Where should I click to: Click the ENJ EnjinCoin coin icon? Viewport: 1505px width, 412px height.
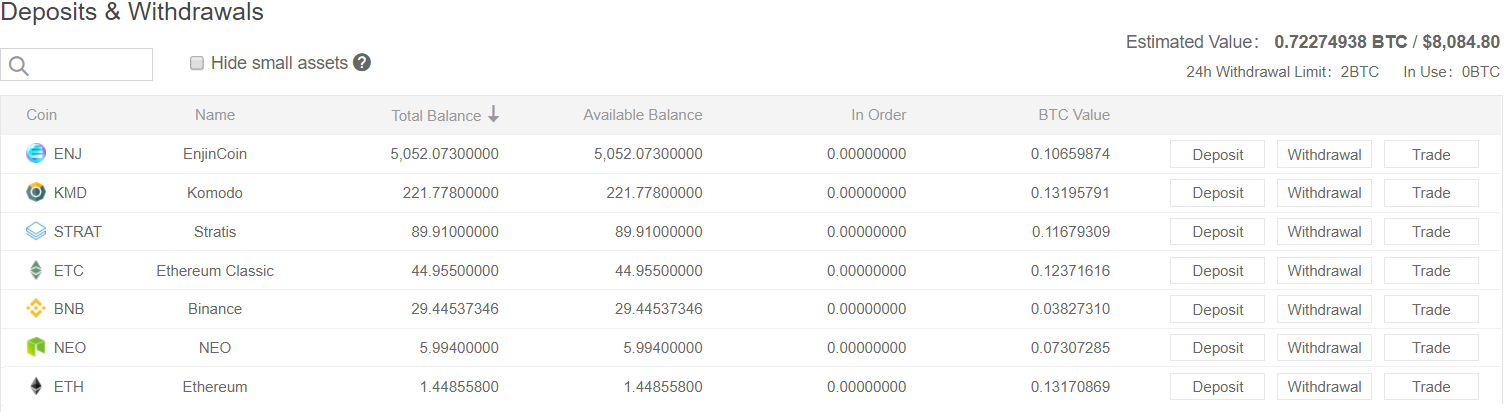pyautogui.click(x=36, y=154)
